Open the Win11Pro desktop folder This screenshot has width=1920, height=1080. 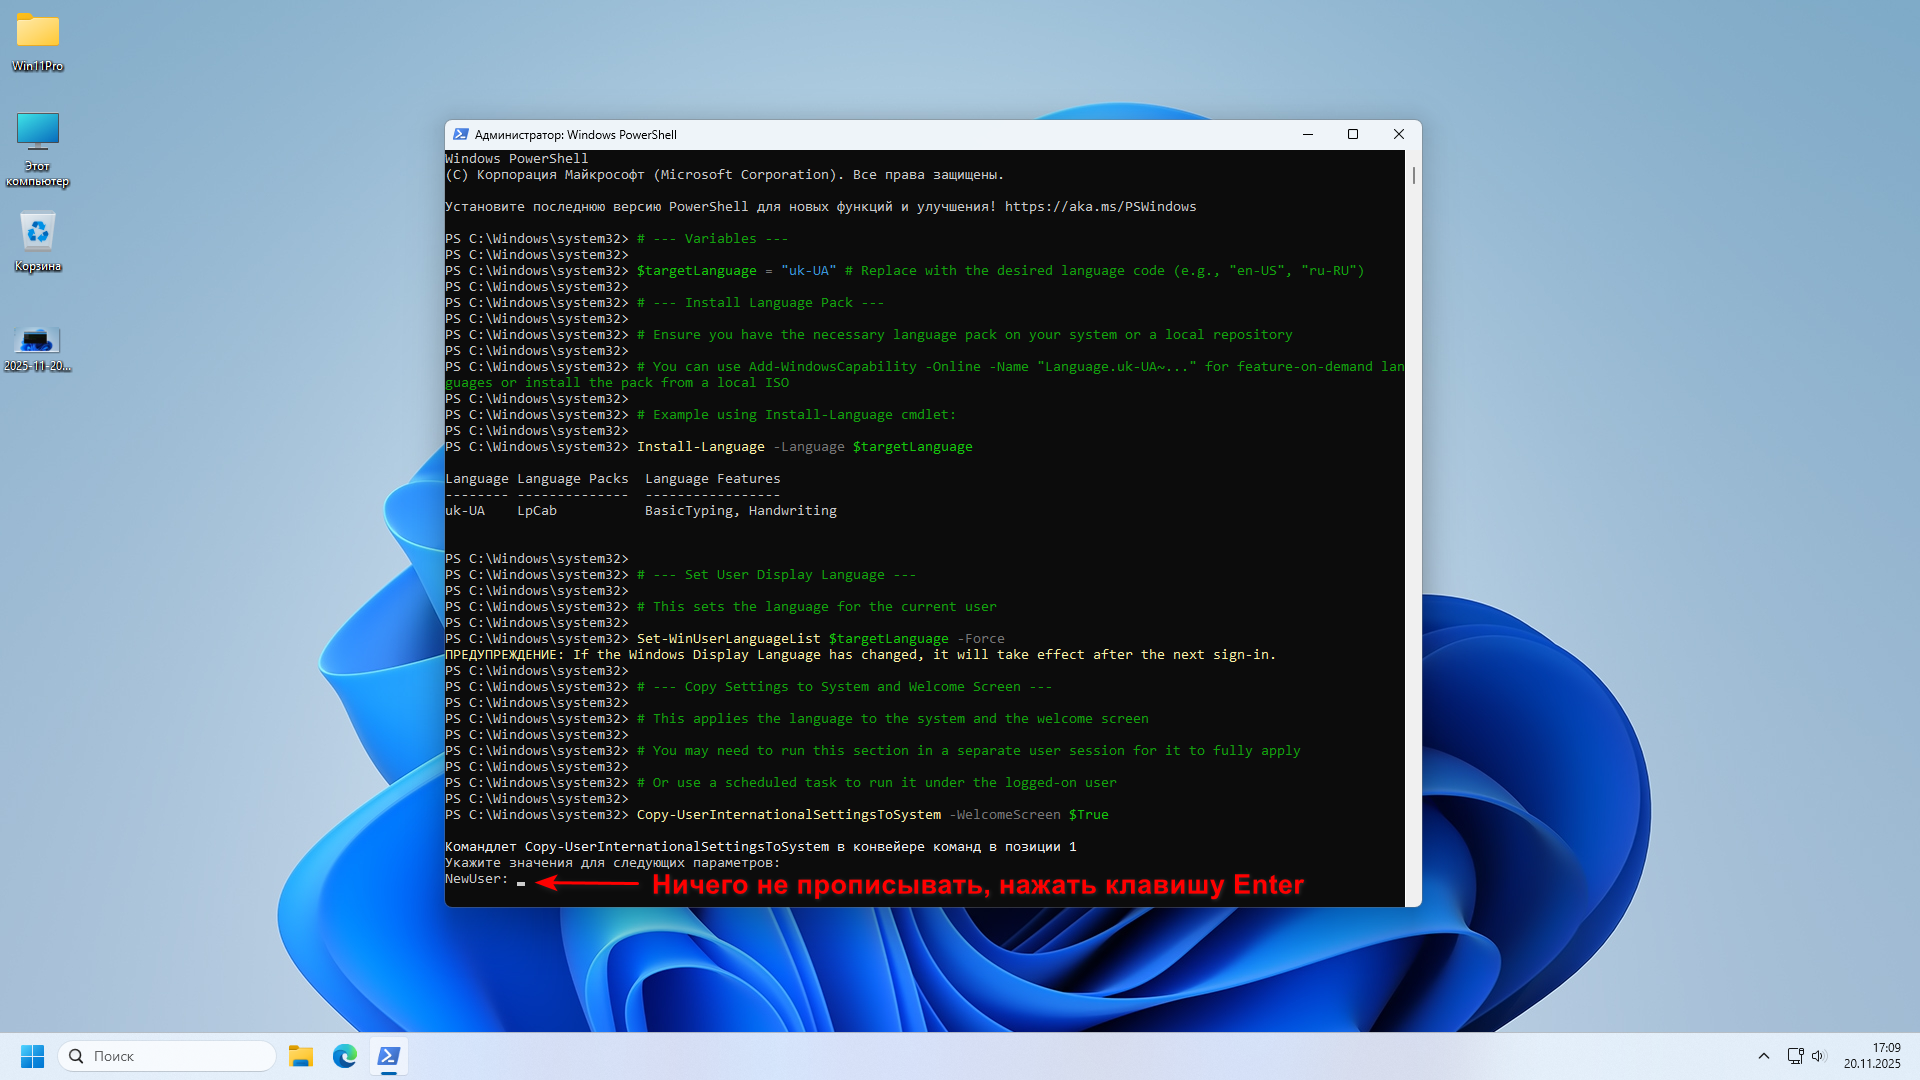coord(38,33)
